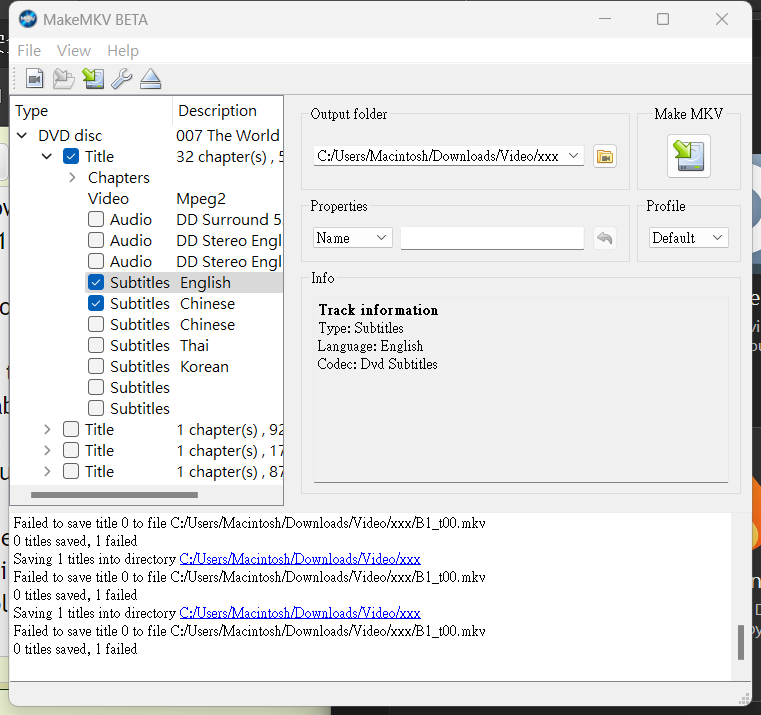Check the Title with 1 chapter, 17 checkbox
This screenshot has height=715, width=761.
[x=71, y=450]
